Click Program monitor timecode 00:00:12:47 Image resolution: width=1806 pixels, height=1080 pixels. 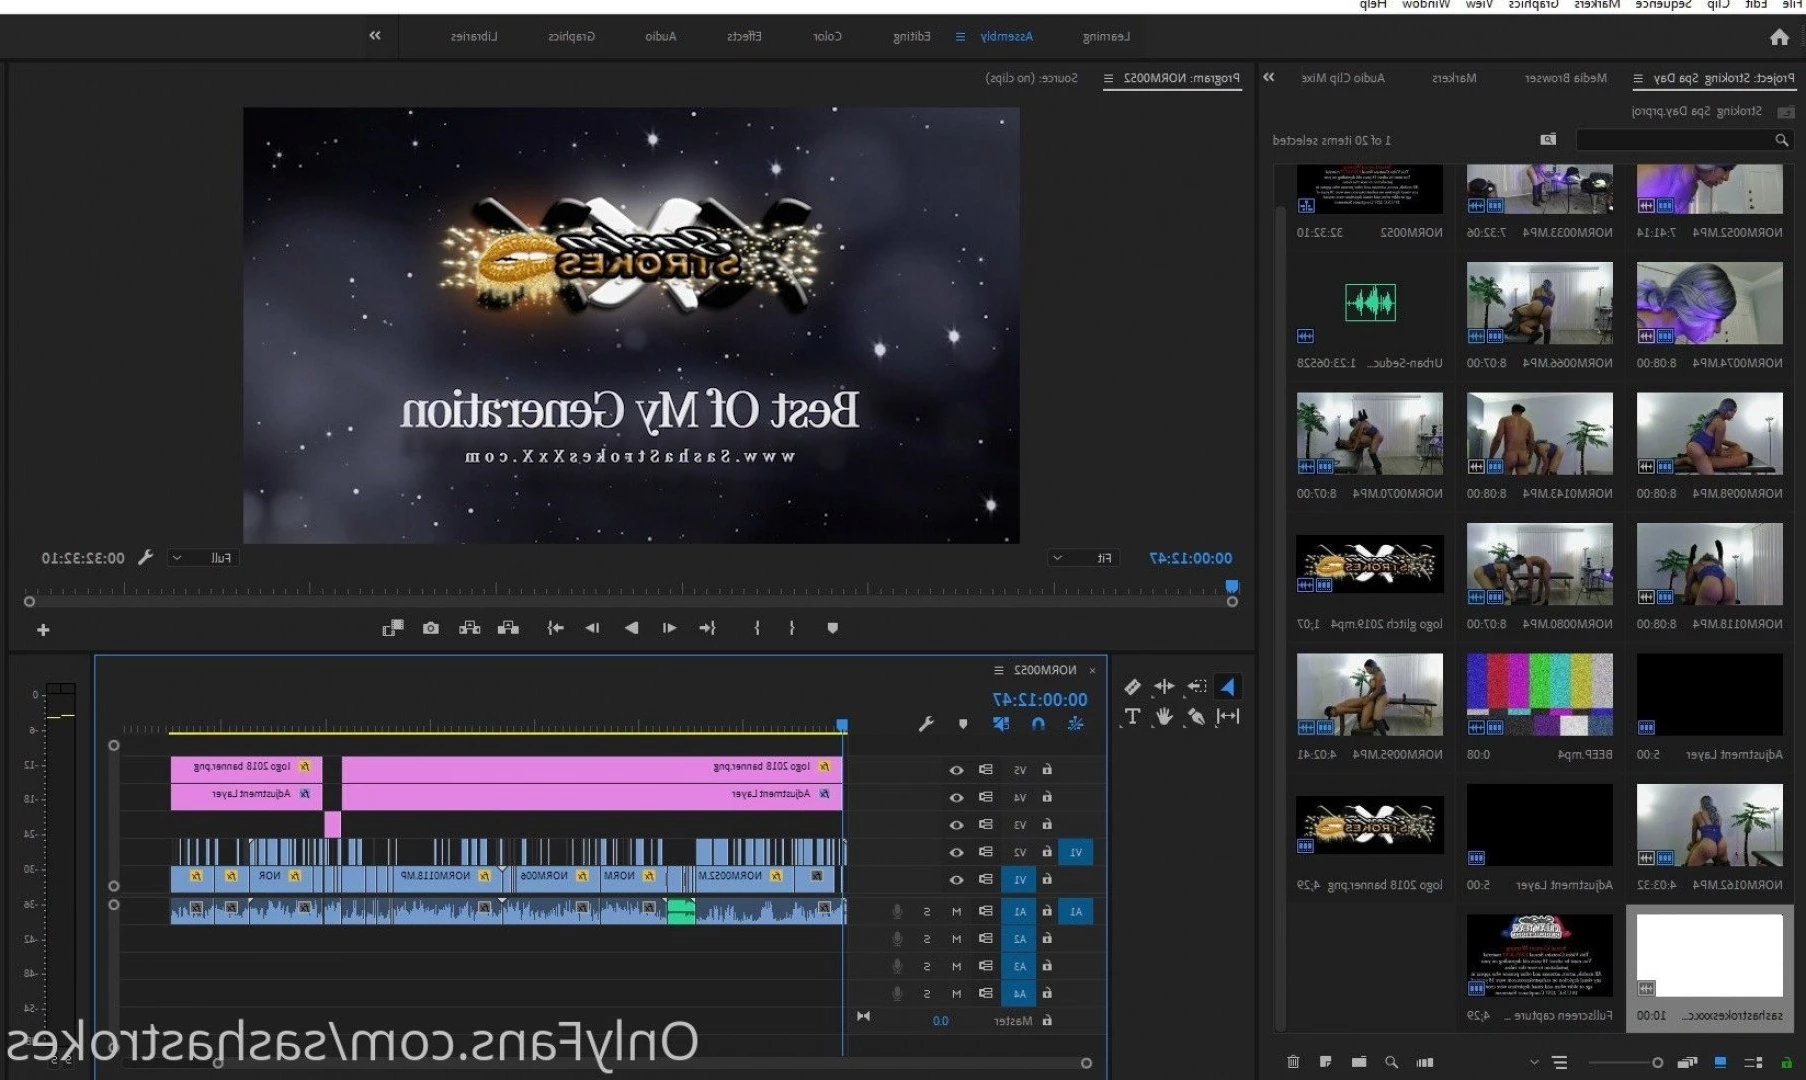coord(1191,558)
